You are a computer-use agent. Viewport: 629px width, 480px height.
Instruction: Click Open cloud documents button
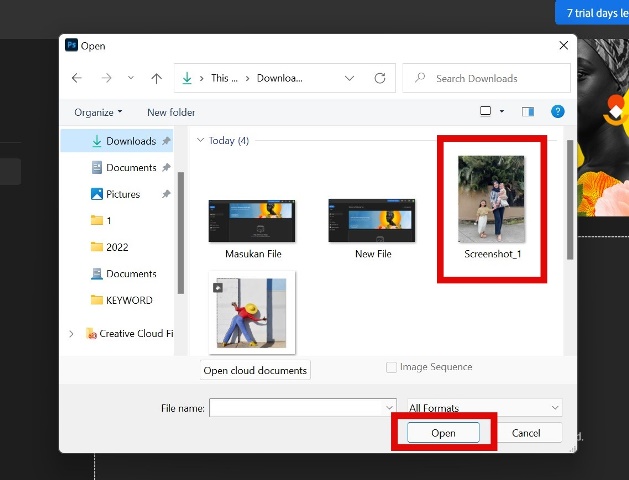pyautogui.click(x=256, y=370)
